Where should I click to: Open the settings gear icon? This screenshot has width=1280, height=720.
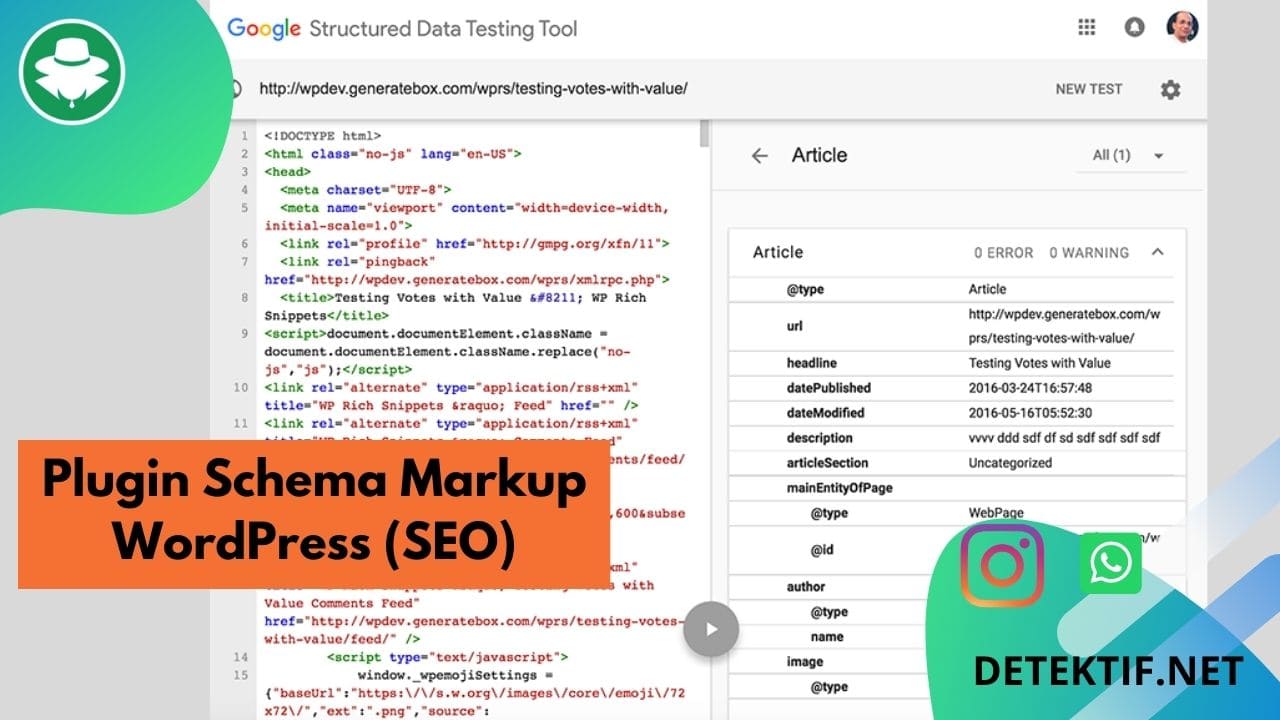[1170, 89]
